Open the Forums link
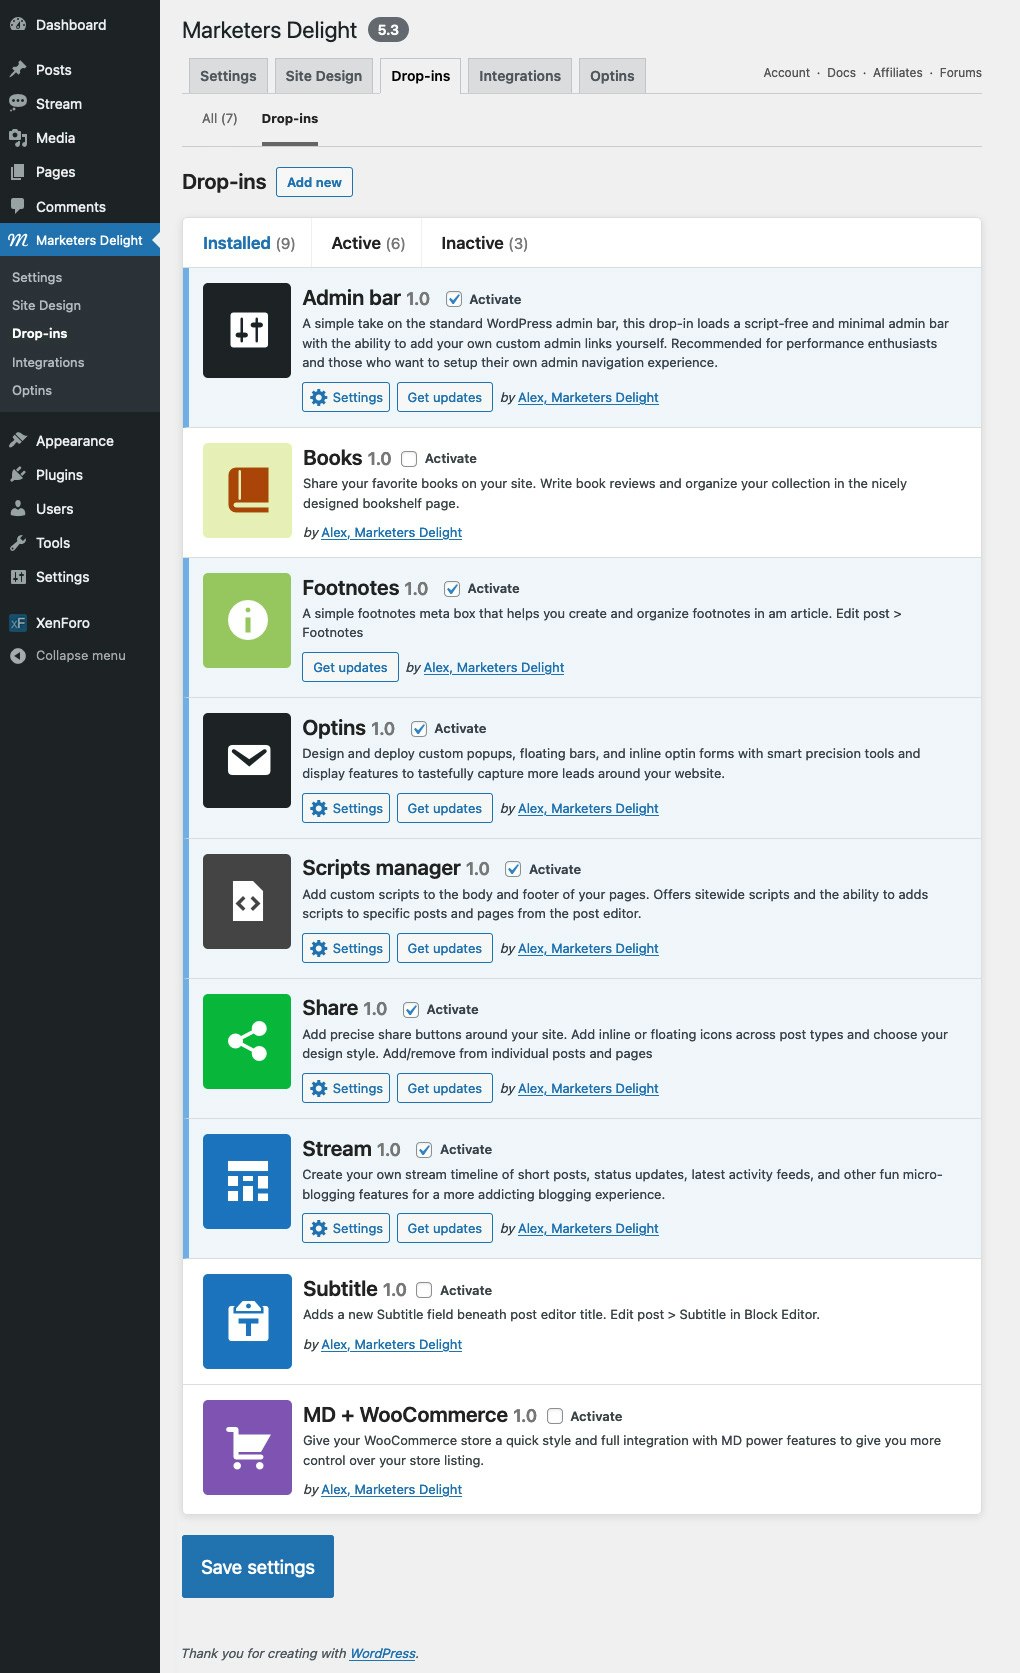 [x=961, y=73]
